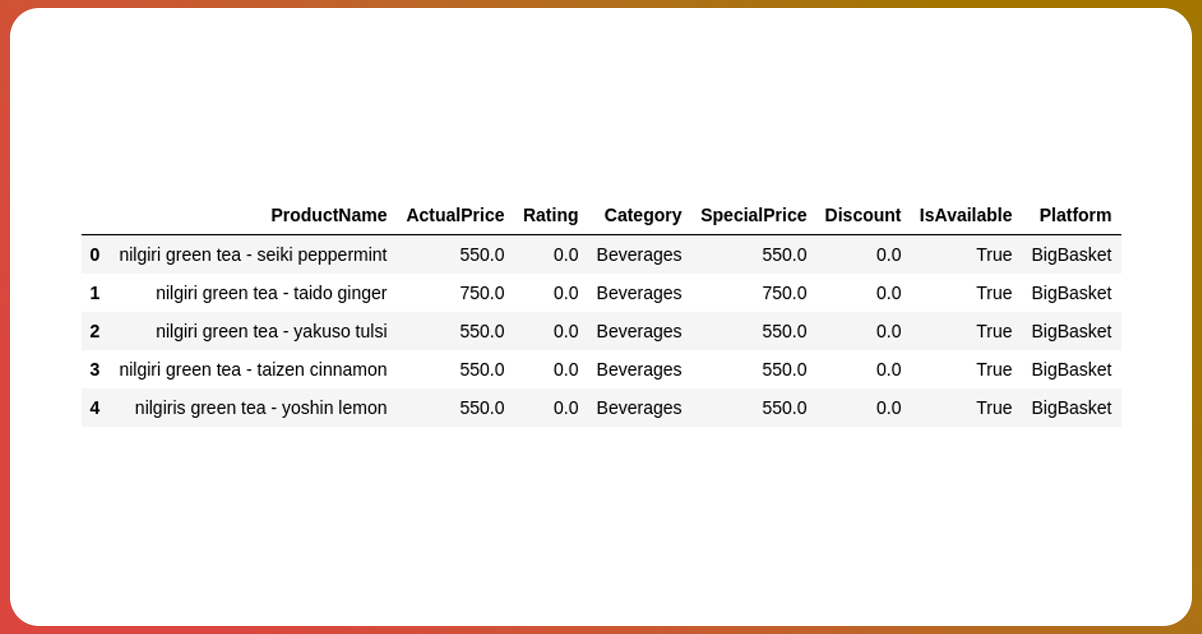Image resolution: width=1202 pixels, height=634 pixels.
Task: Click the Category column header
Action: (x=642, y=215)
